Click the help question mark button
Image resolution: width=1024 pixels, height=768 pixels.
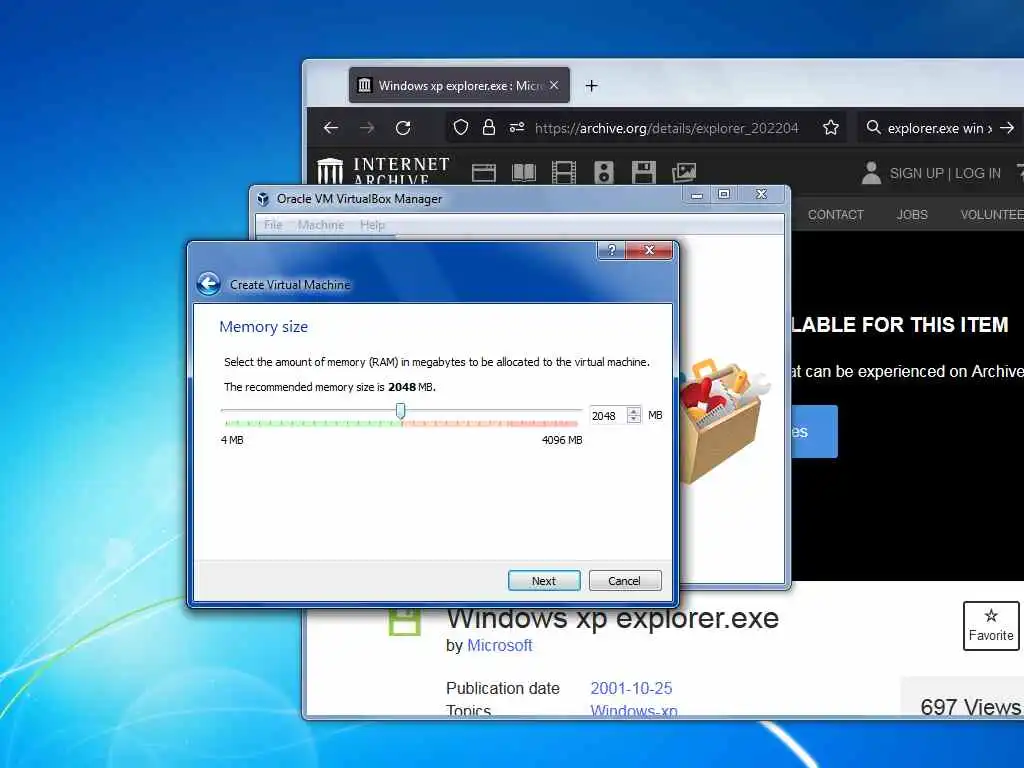point(611,250)
